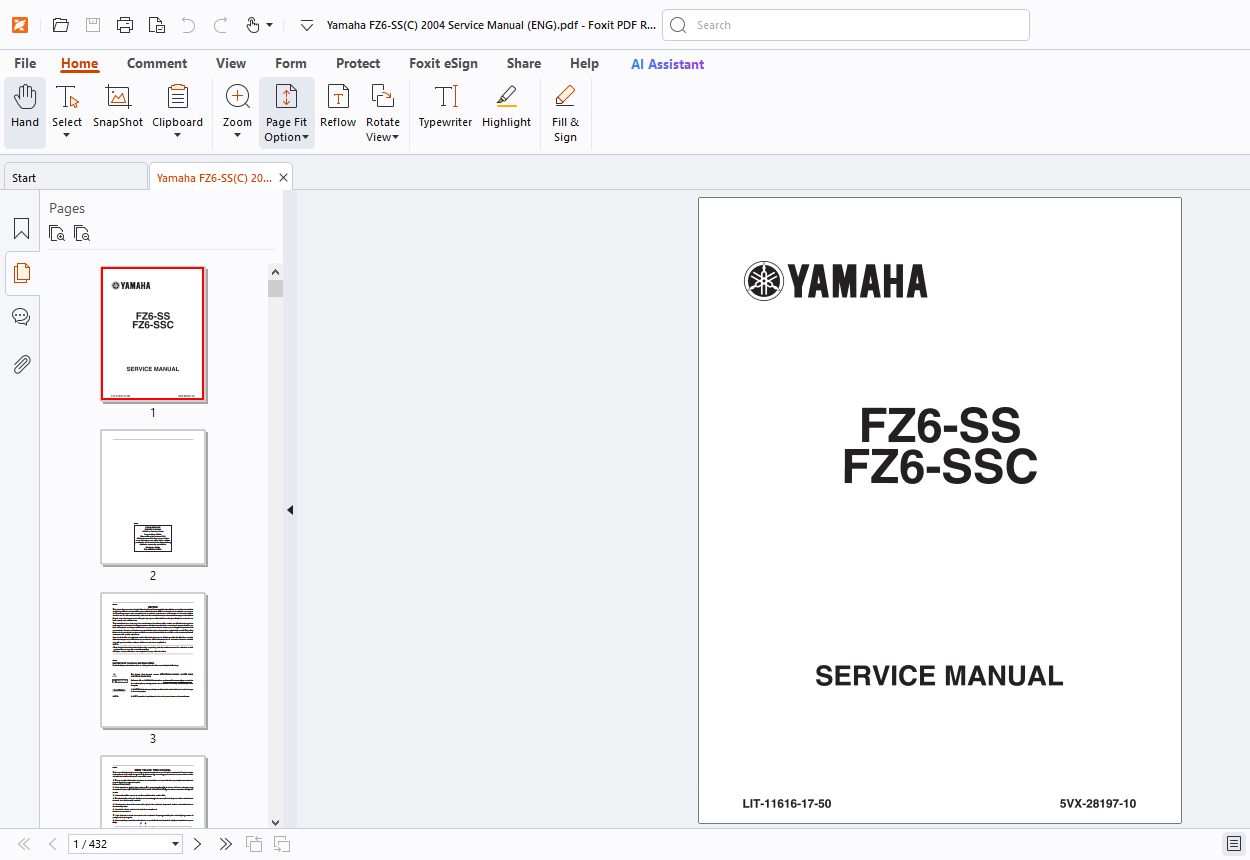
Task: Click the hand mode icon in quick access bar
Action: coord(253,25)
